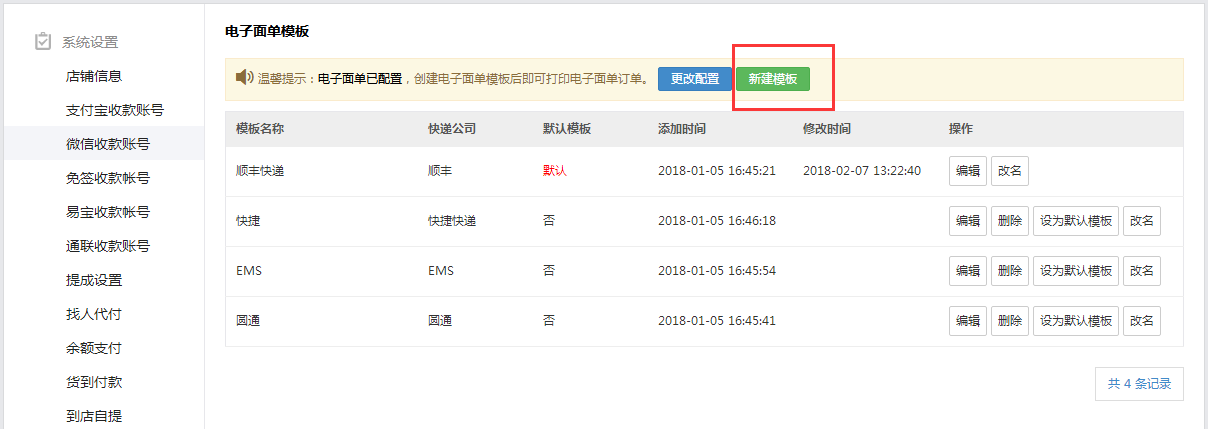The height and width of the screenshot is (429, 1208).
Task: Set 快捷 as default template
Action: point(1076,221)
